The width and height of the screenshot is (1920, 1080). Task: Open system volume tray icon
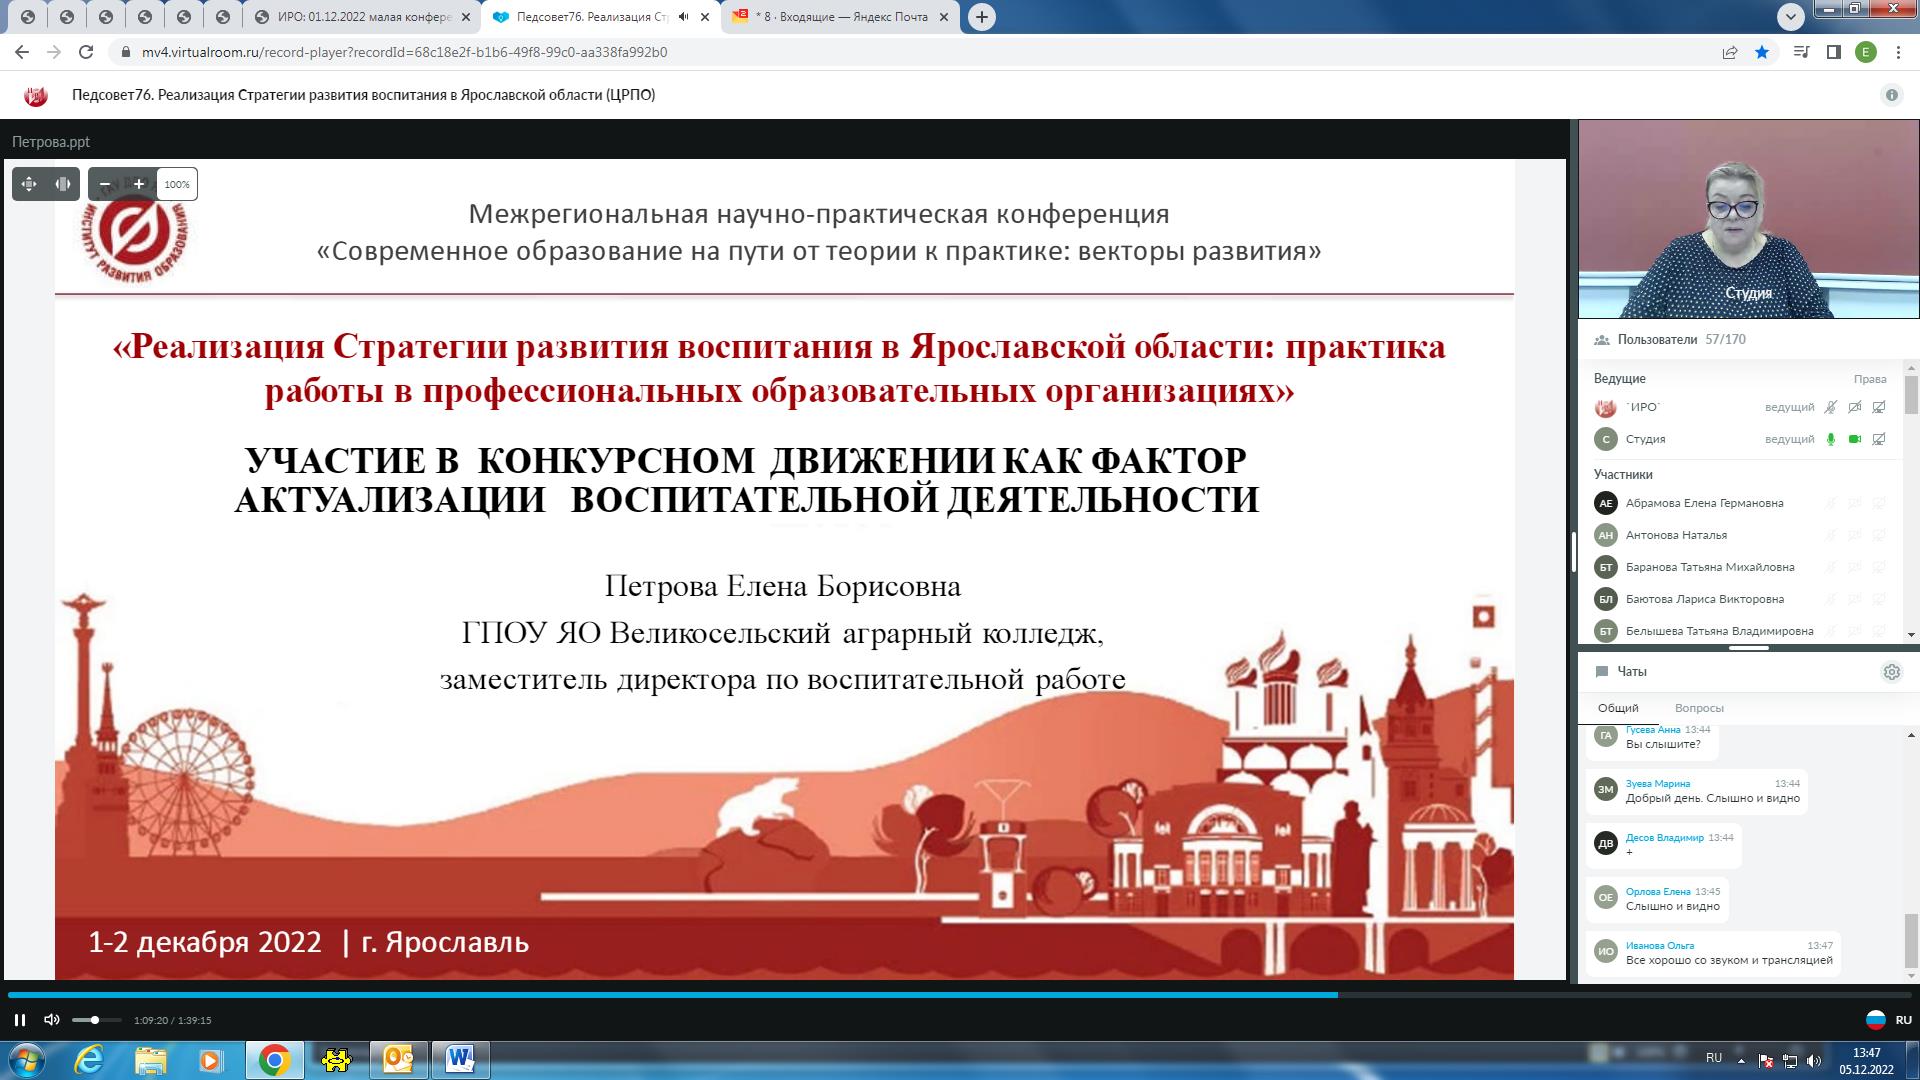[1814, 1061]
